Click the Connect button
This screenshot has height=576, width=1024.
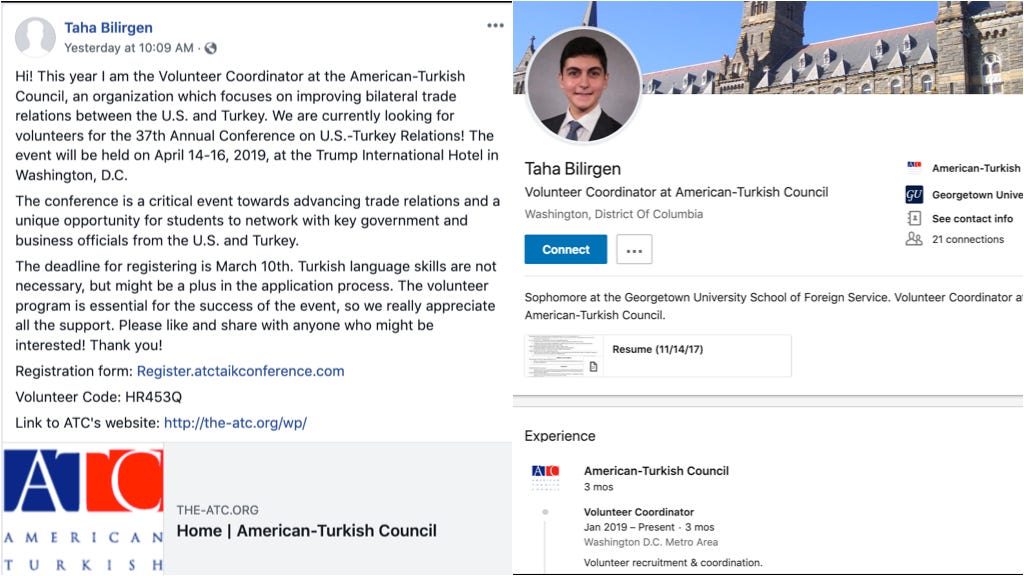click(x=566, y=249)
